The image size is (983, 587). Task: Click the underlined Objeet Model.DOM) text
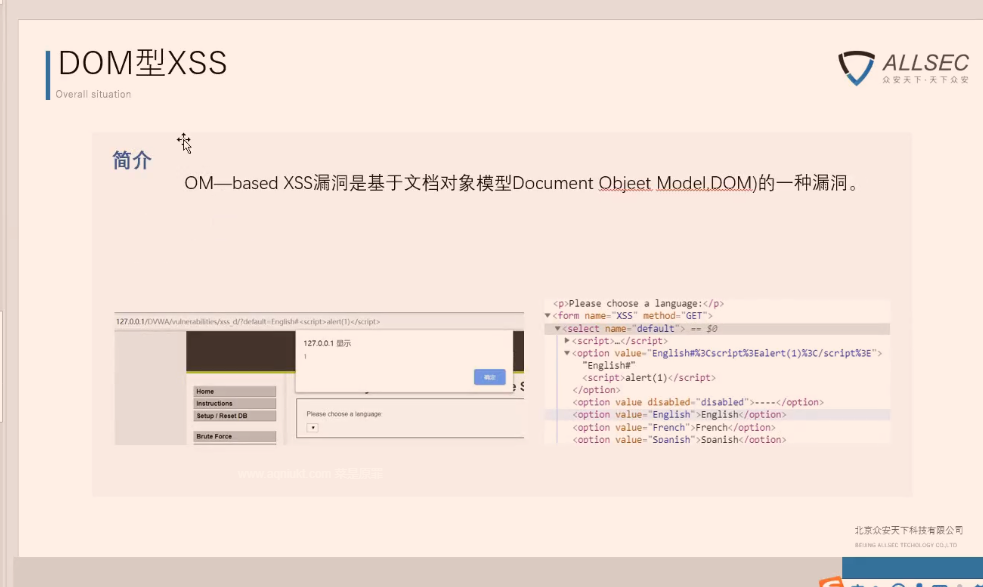(x=677, y=183)
